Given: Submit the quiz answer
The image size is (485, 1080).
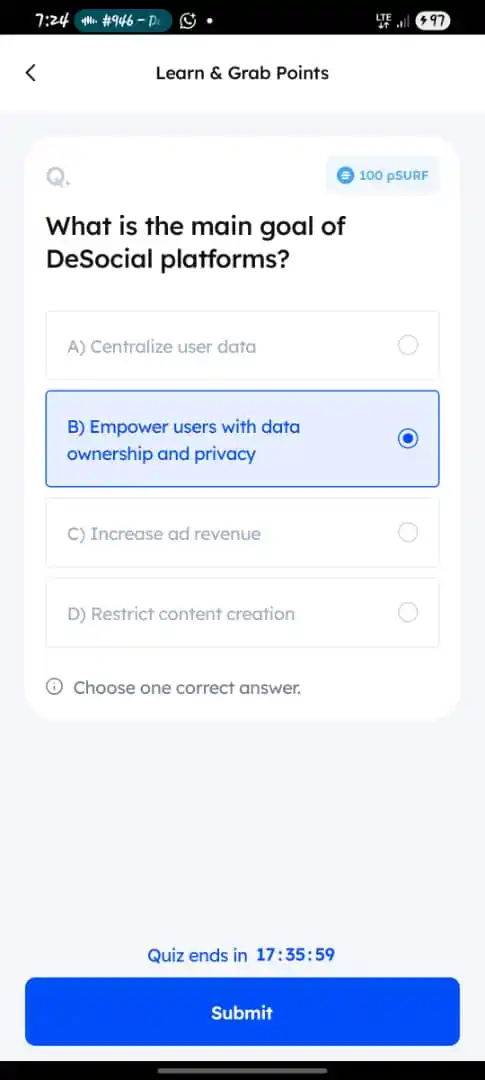Looking at the screenshot, I should 242,1012.
